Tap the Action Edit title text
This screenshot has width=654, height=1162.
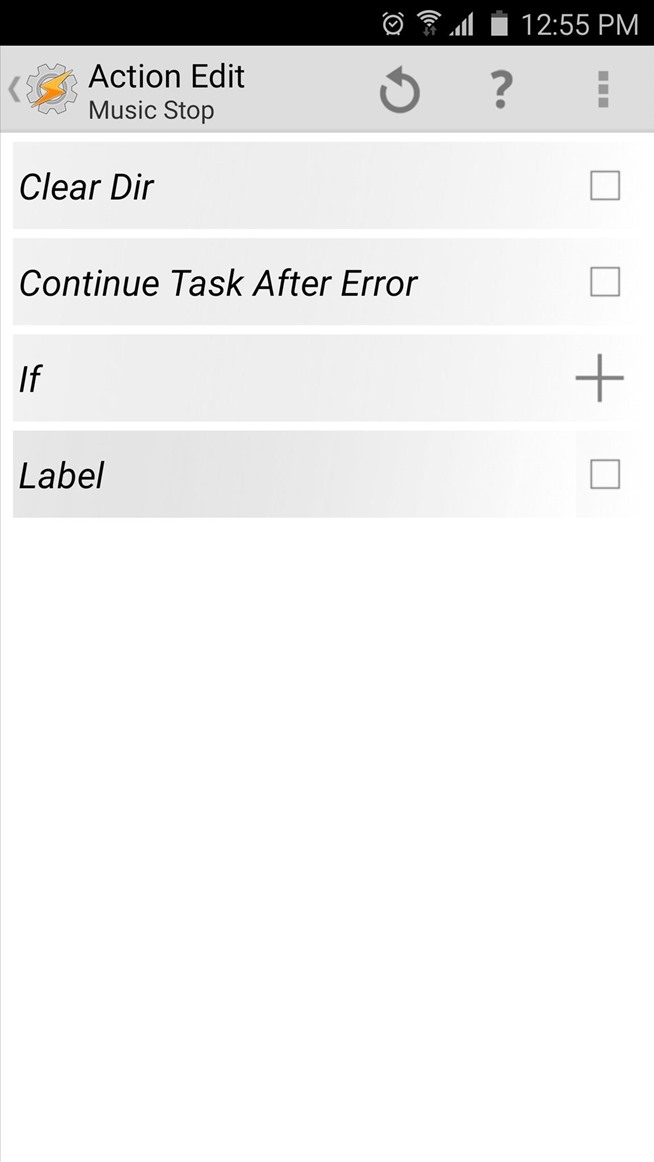pos(166,77)
